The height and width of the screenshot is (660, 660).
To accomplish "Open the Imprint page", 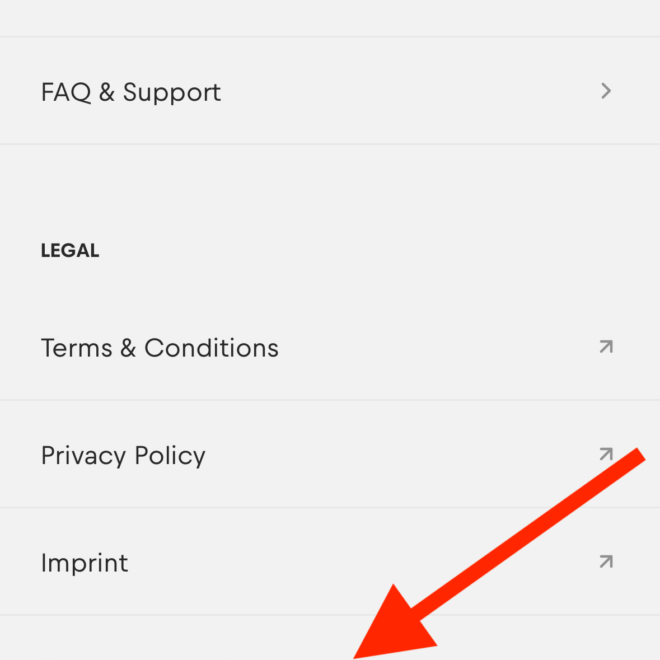I will 84,562.
